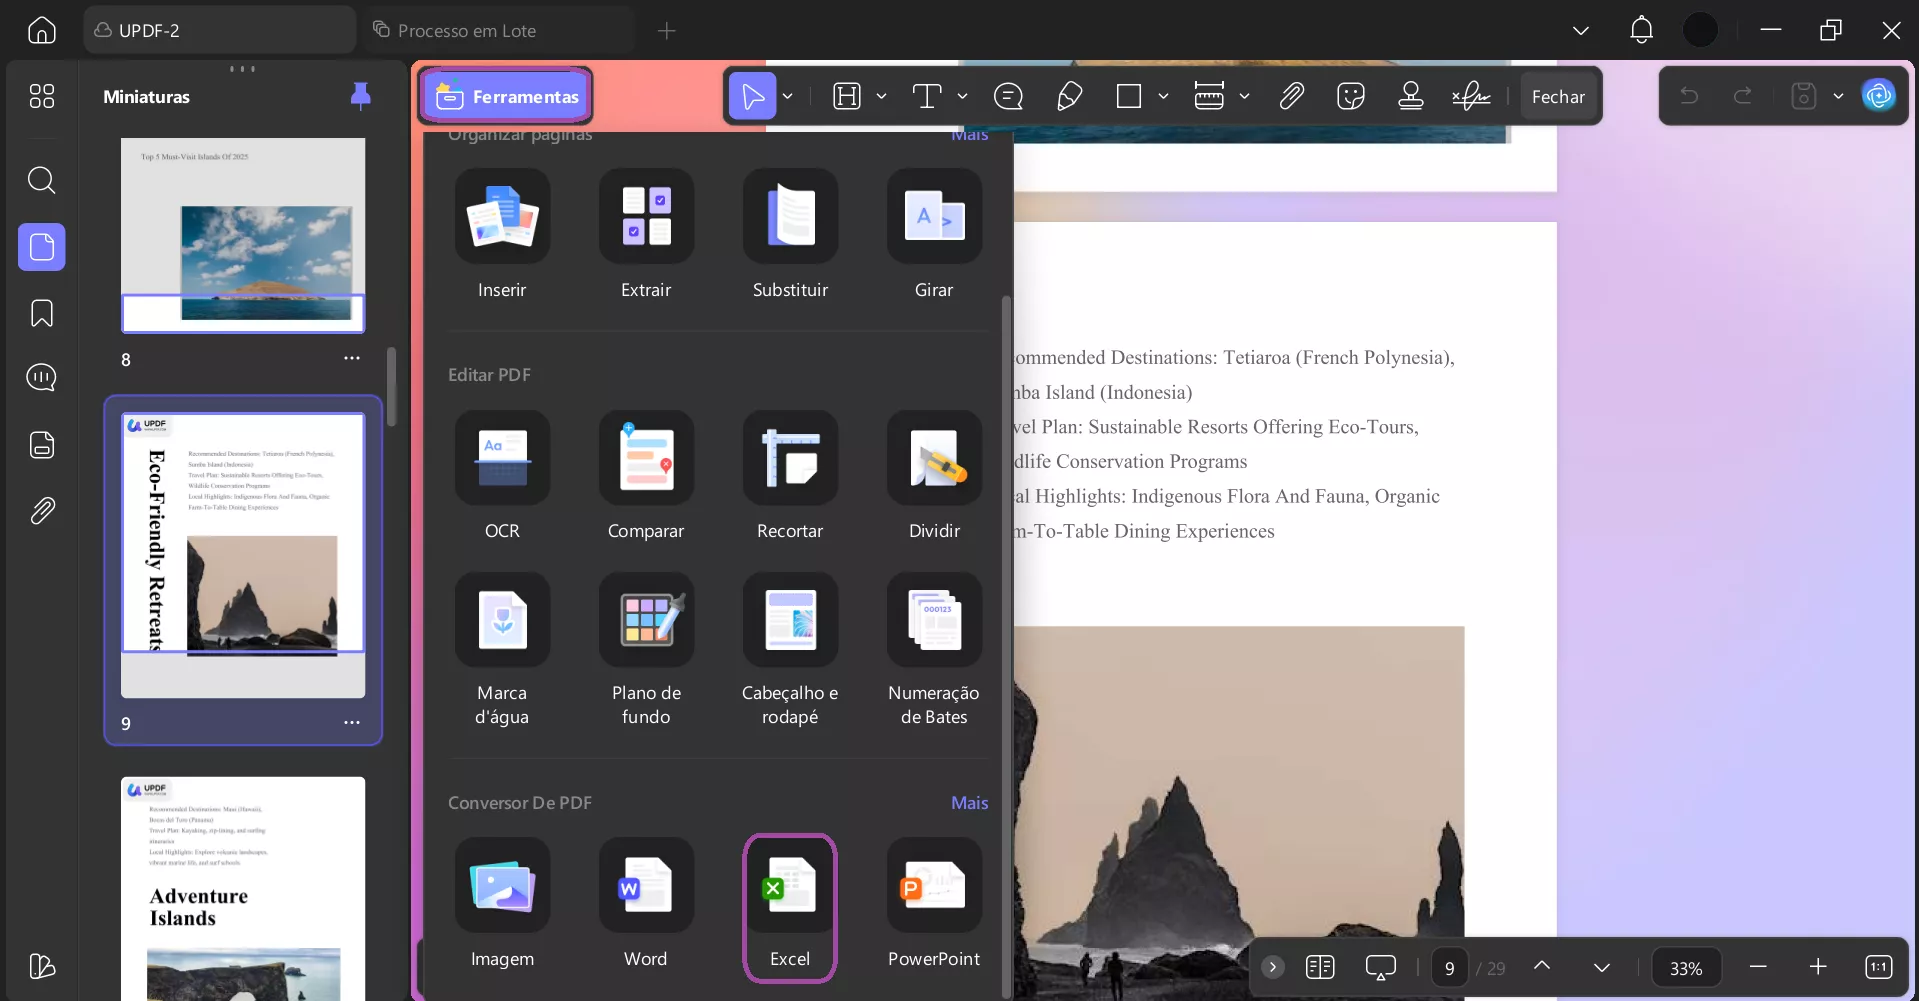Open the sticker tool
The width and height of the screenshot is (1919, 1001).
coord(1351,95)
